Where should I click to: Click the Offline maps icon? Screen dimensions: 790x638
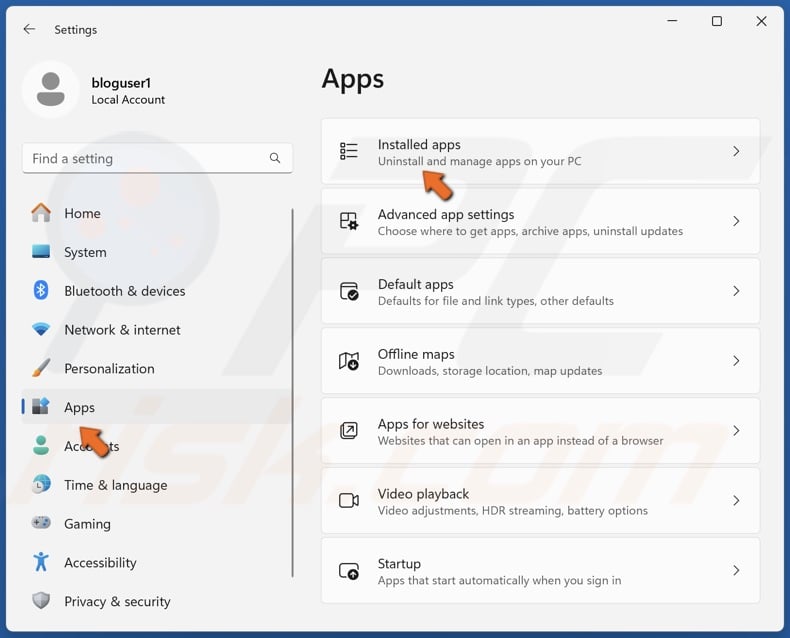pos(349,361)
